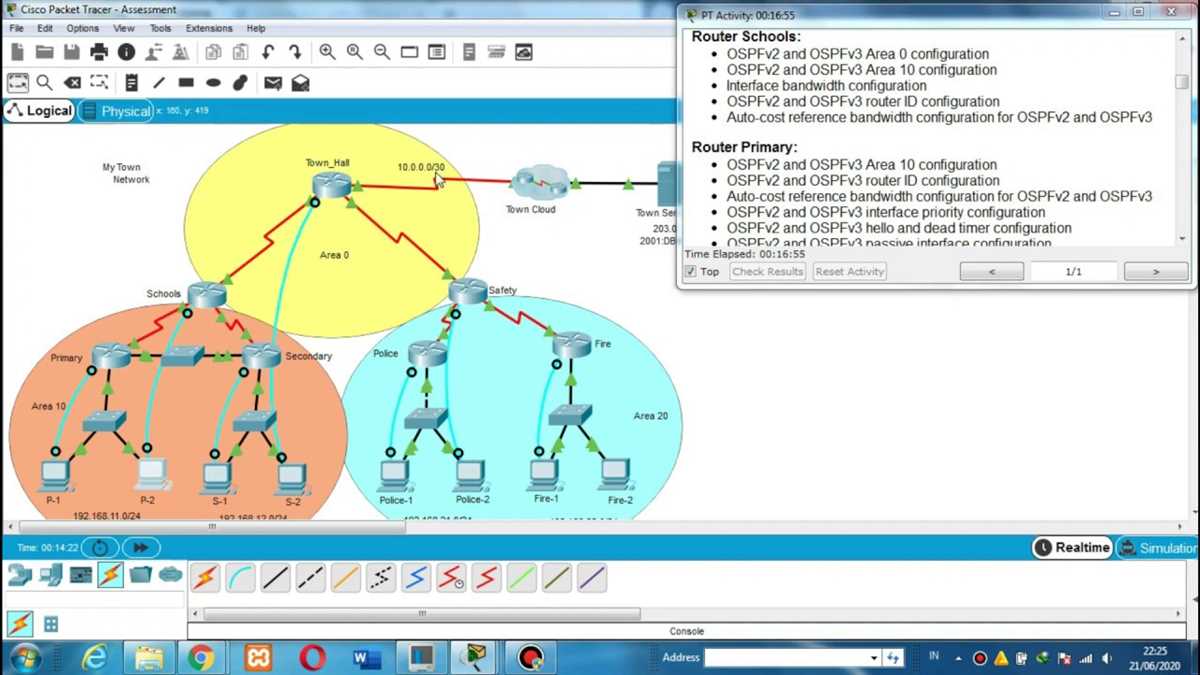Select the copper straight-through cable
Screen dimensions: 1200x675
click(x=275, y=578)
